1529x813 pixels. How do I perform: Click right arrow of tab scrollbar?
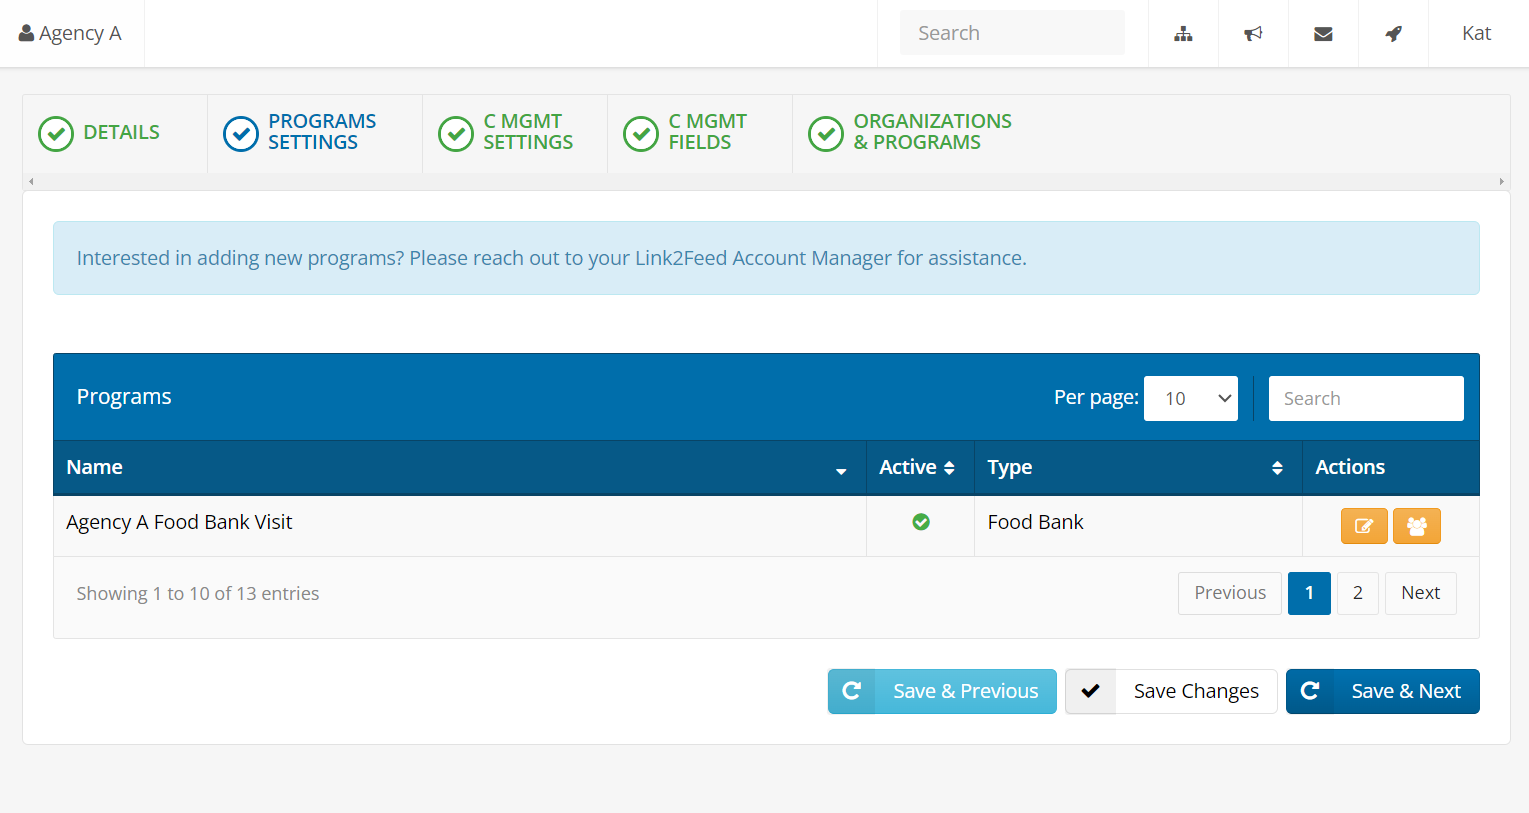click(1501, 182)
